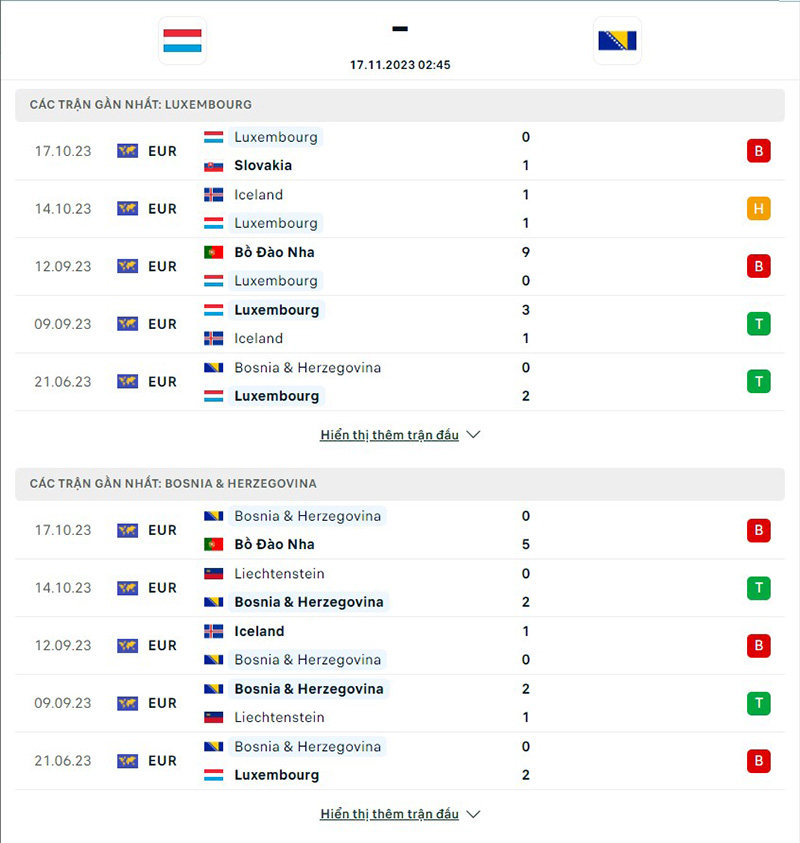
Task: Click the red B loss badge in the Portugal match
Action: [758, 266]
